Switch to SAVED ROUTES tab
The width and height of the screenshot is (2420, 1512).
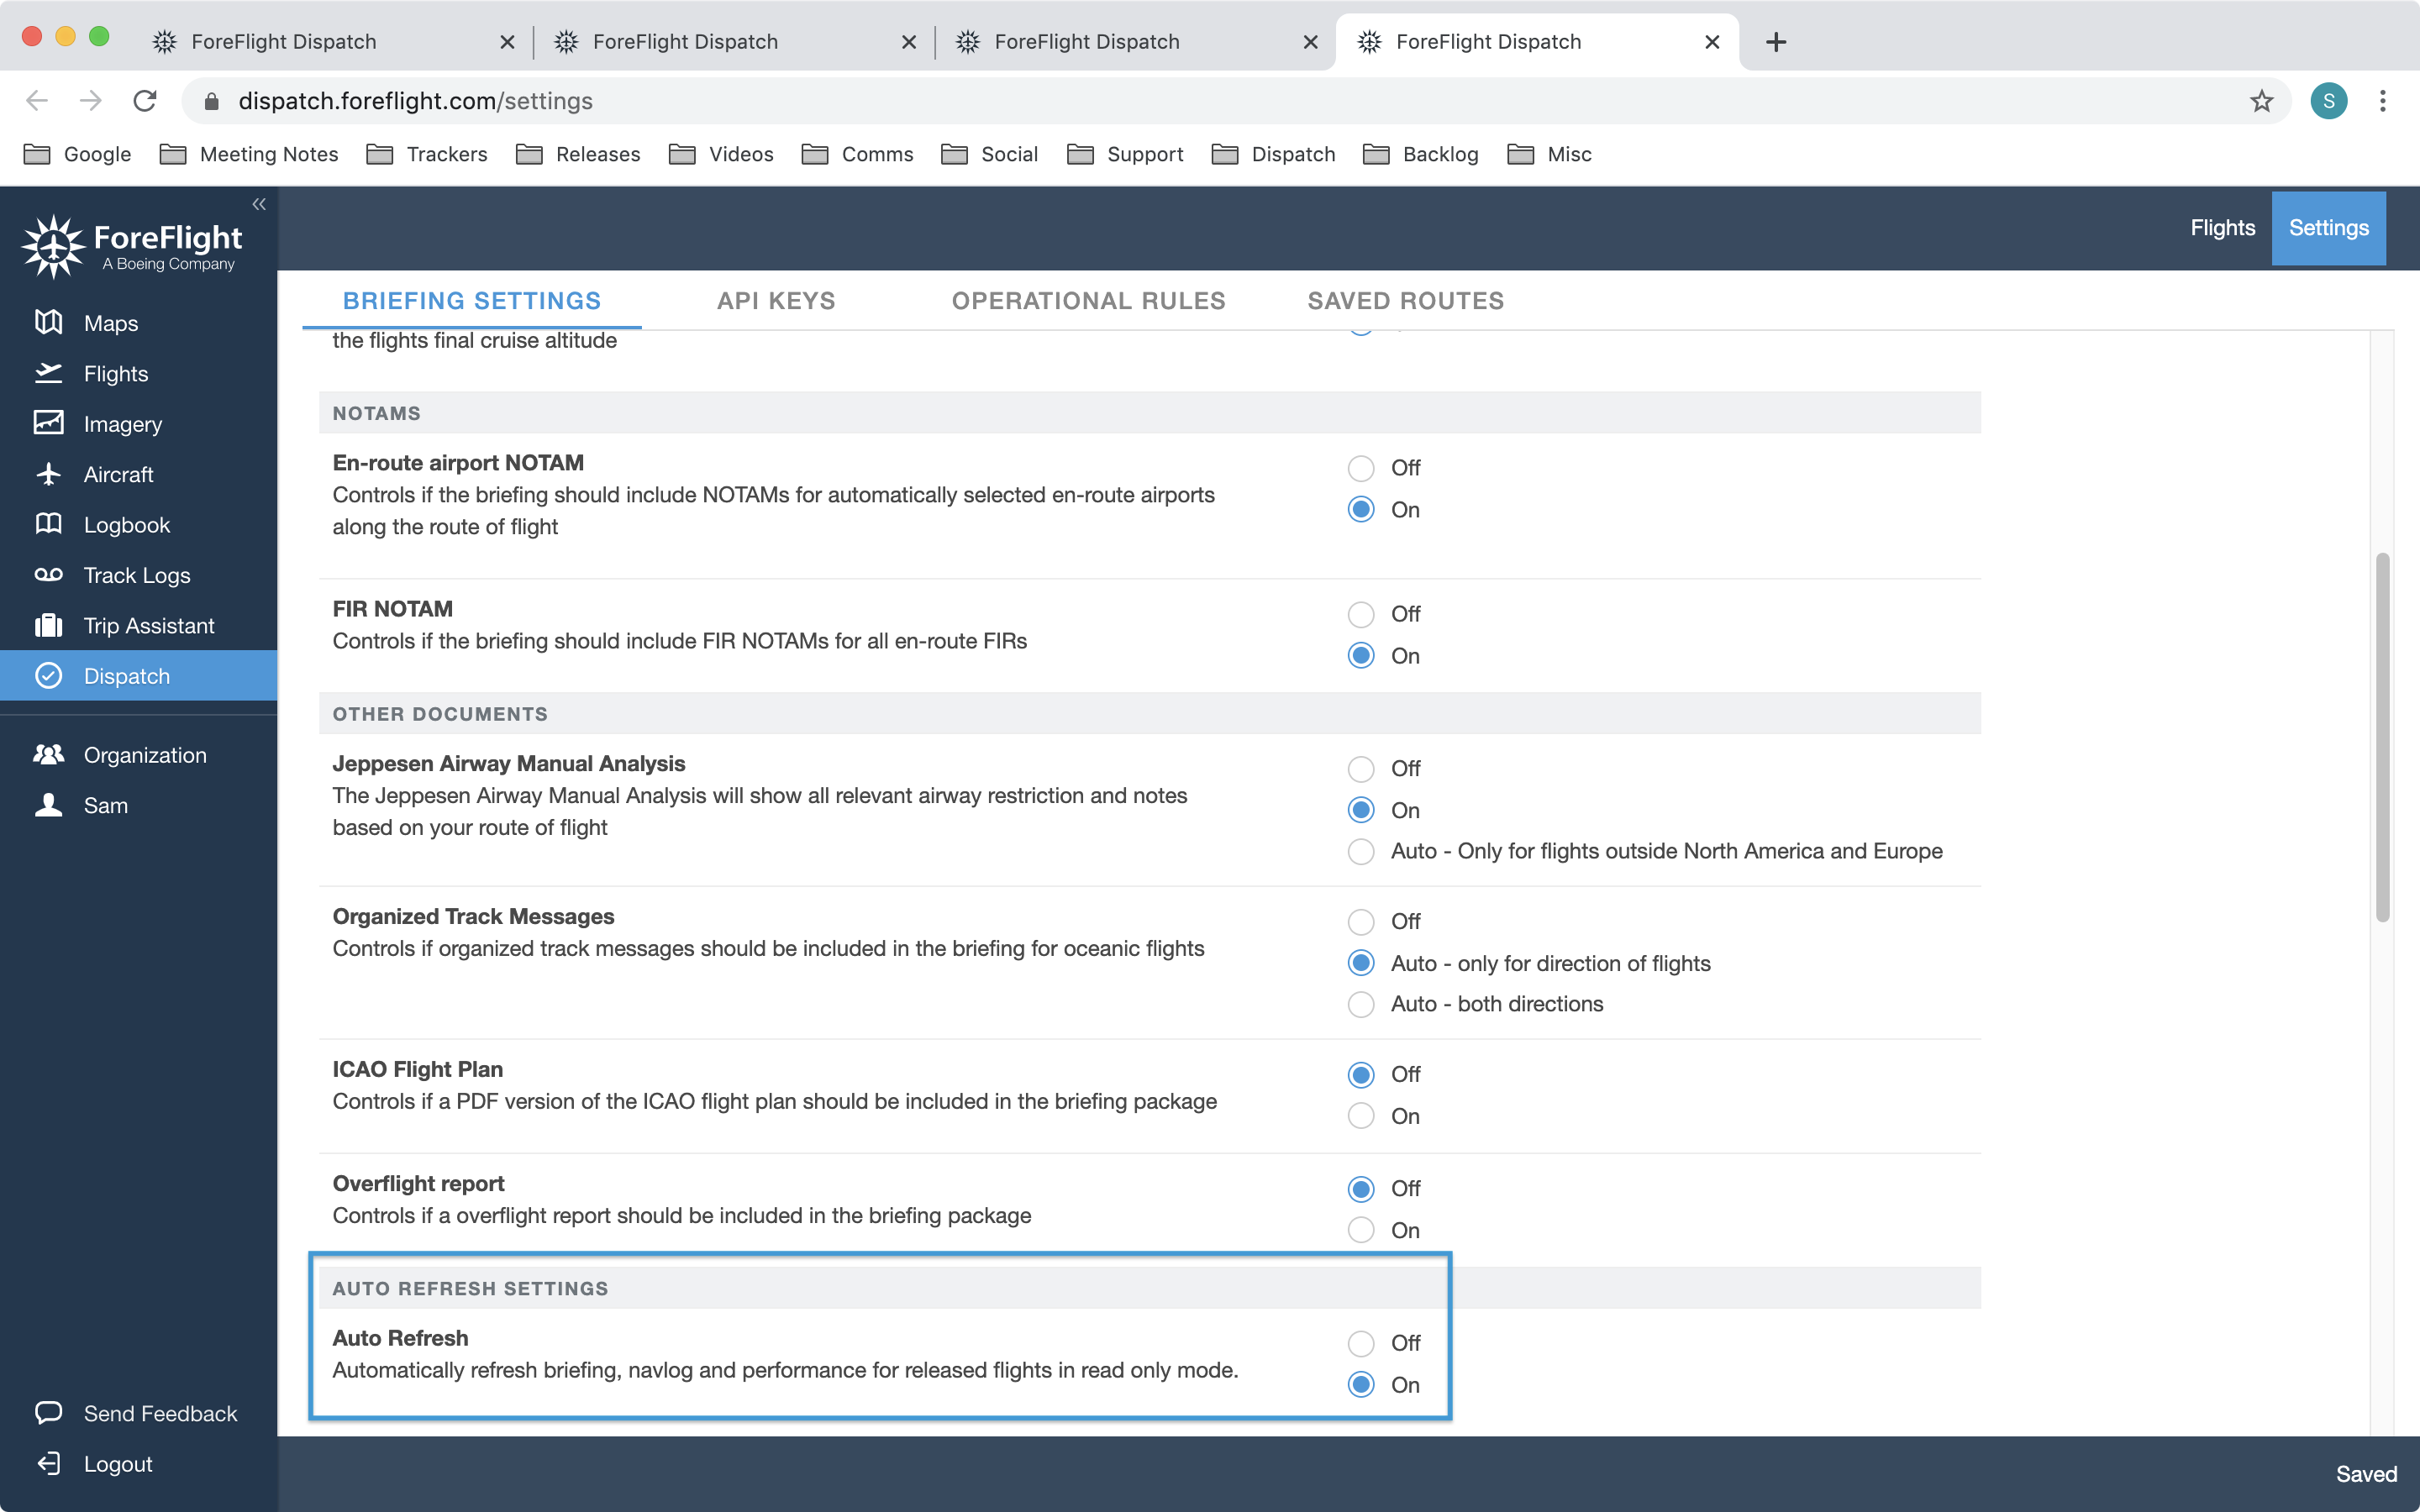tap(1406, 302)
